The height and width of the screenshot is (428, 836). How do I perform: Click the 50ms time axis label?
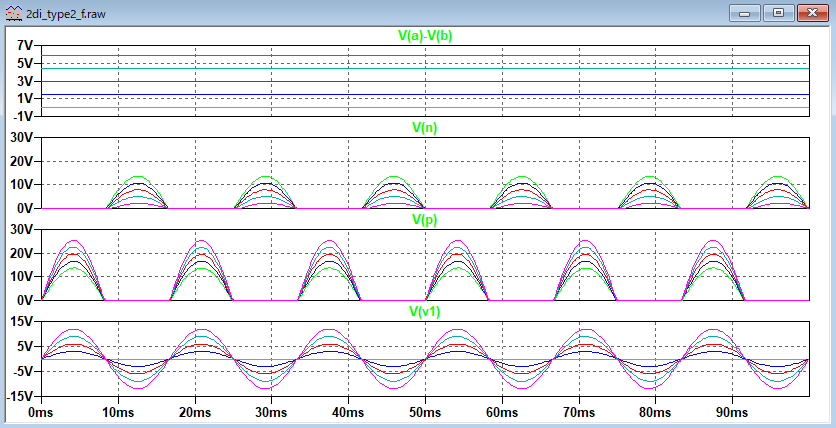(x=425, y=412)
